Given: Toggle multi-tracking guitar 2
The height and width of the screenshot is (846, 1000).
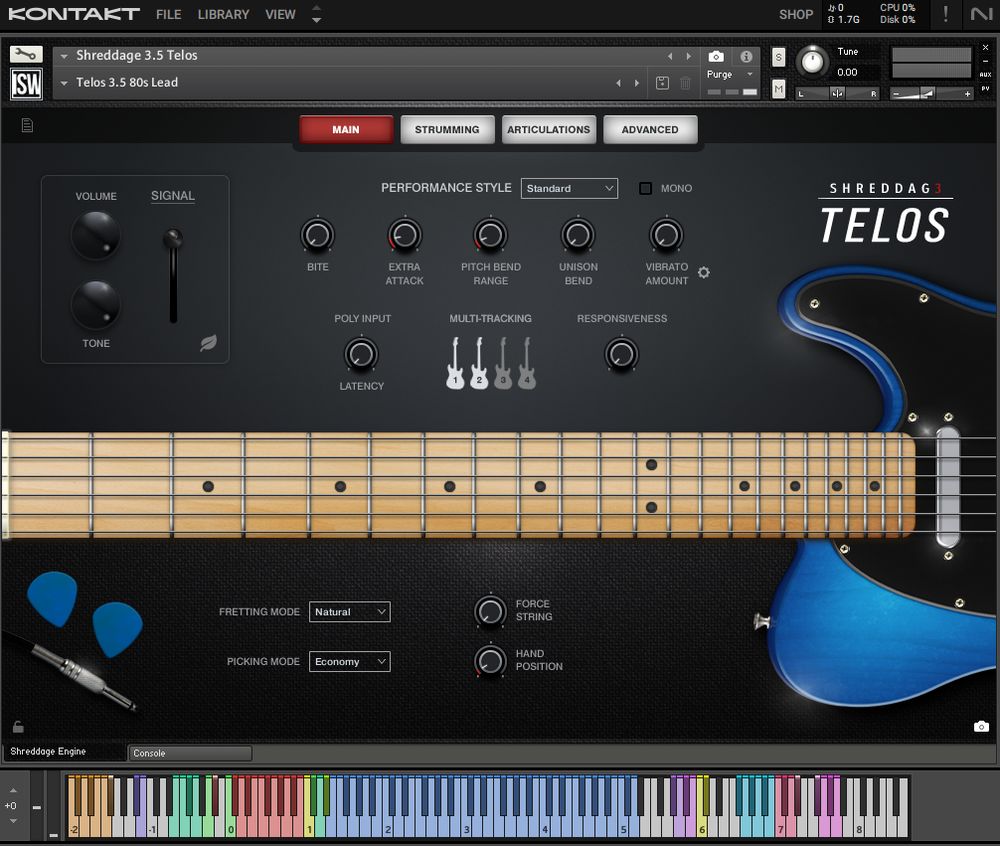Looking at the screenshot, I should click(x=479, y=363).
